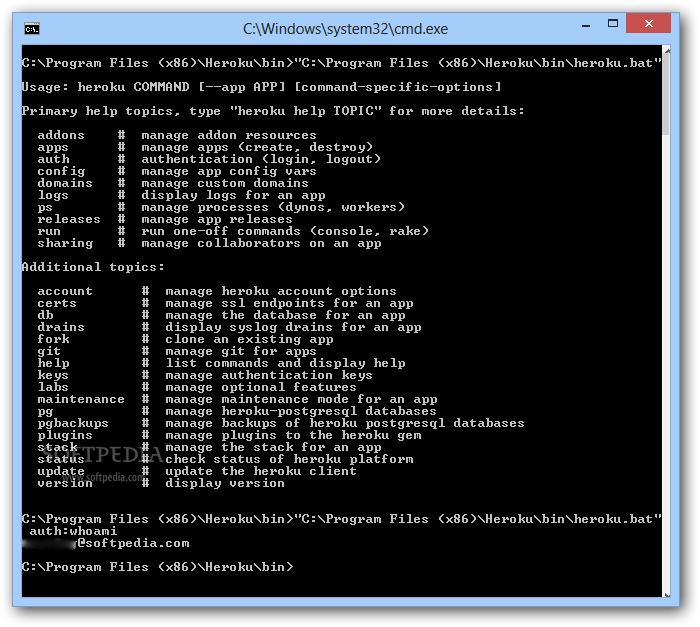Click the 'domains' topic text
700x627 pixels.
point(65,183)
